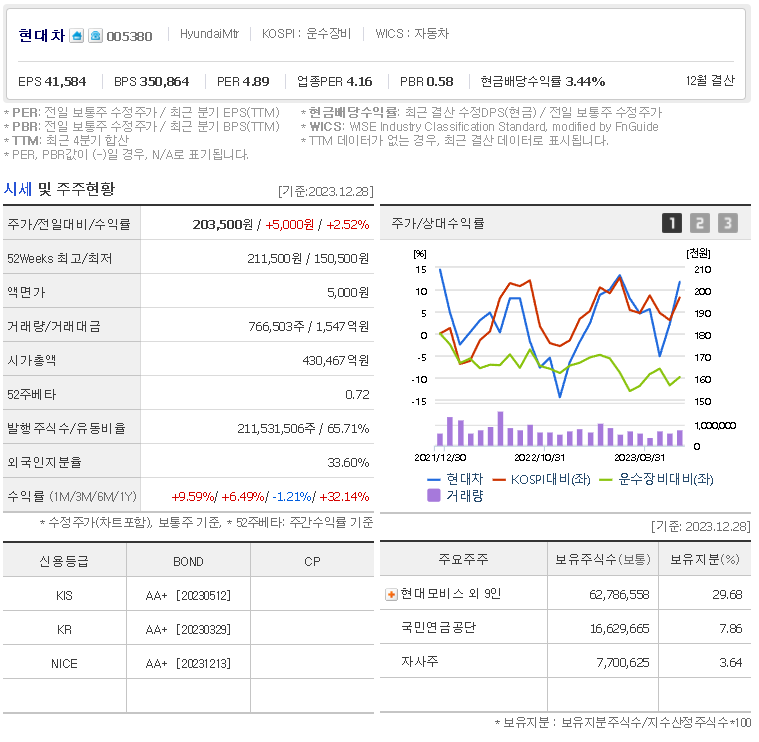Click the 12월 결산 label
Viewport: 759px width, 742px height.
(x=710, y=80)
